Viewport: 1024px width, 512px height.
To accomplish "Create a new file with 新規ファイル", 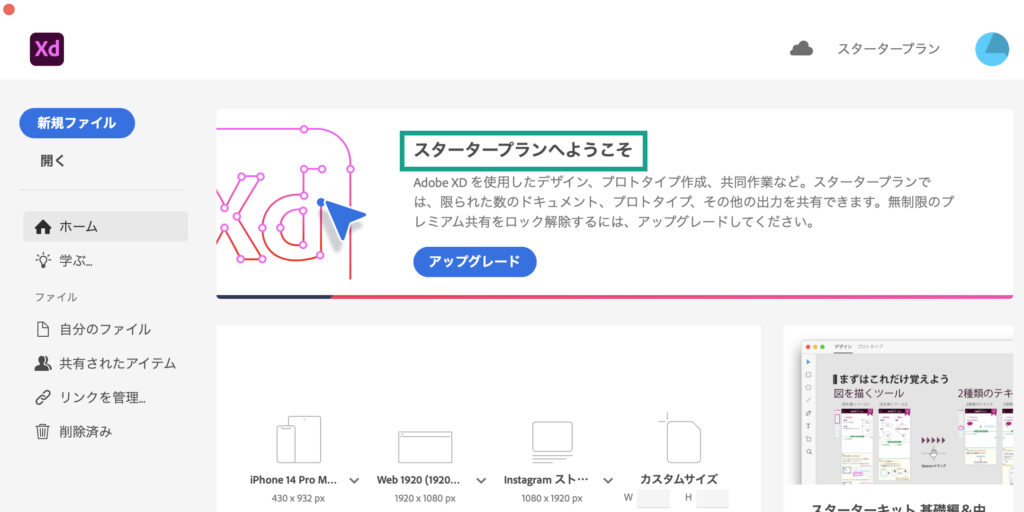I will [x=77, y=123].
